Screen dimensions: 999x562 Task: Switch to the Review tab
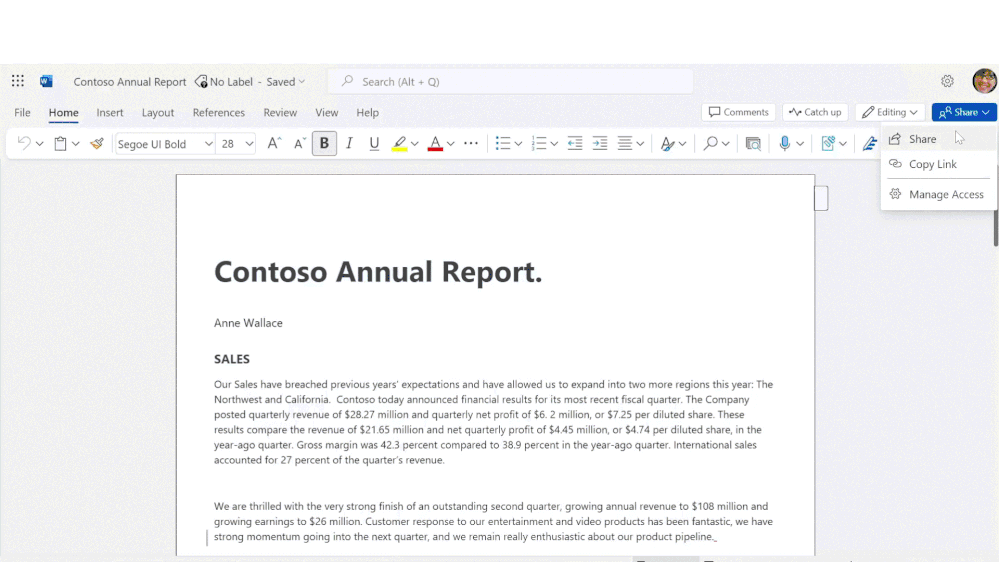point(280,112)
